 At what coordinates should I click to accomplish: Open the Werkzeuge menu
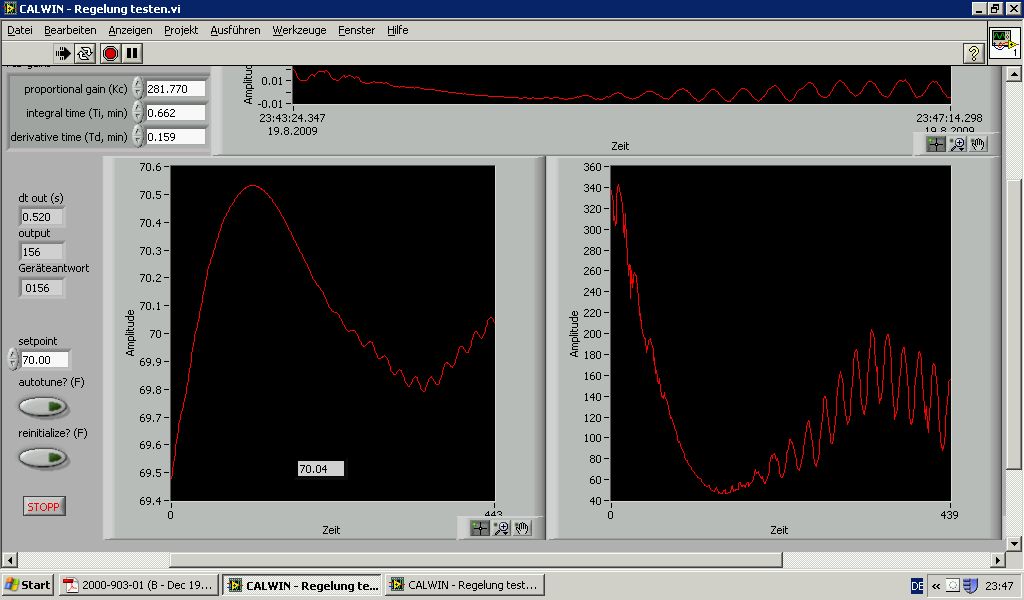pos(299,30)
